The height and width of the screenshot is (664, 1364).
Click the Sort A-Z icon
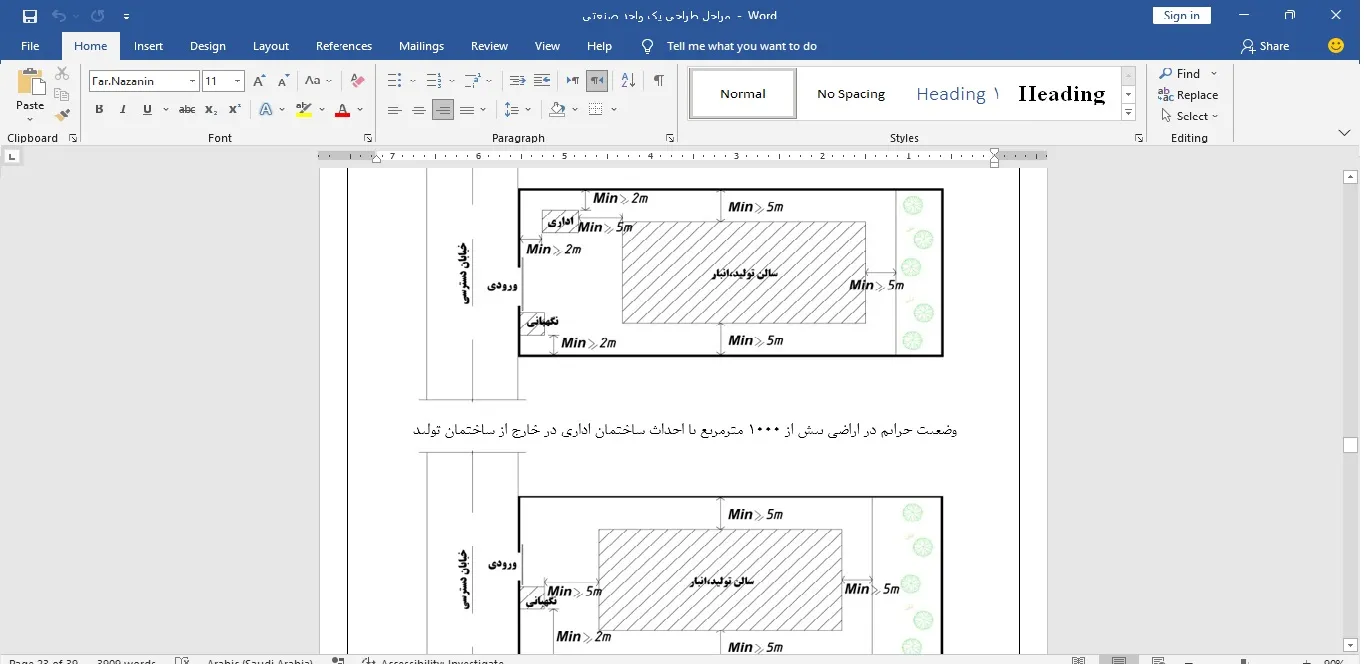[x=628, y=81]
